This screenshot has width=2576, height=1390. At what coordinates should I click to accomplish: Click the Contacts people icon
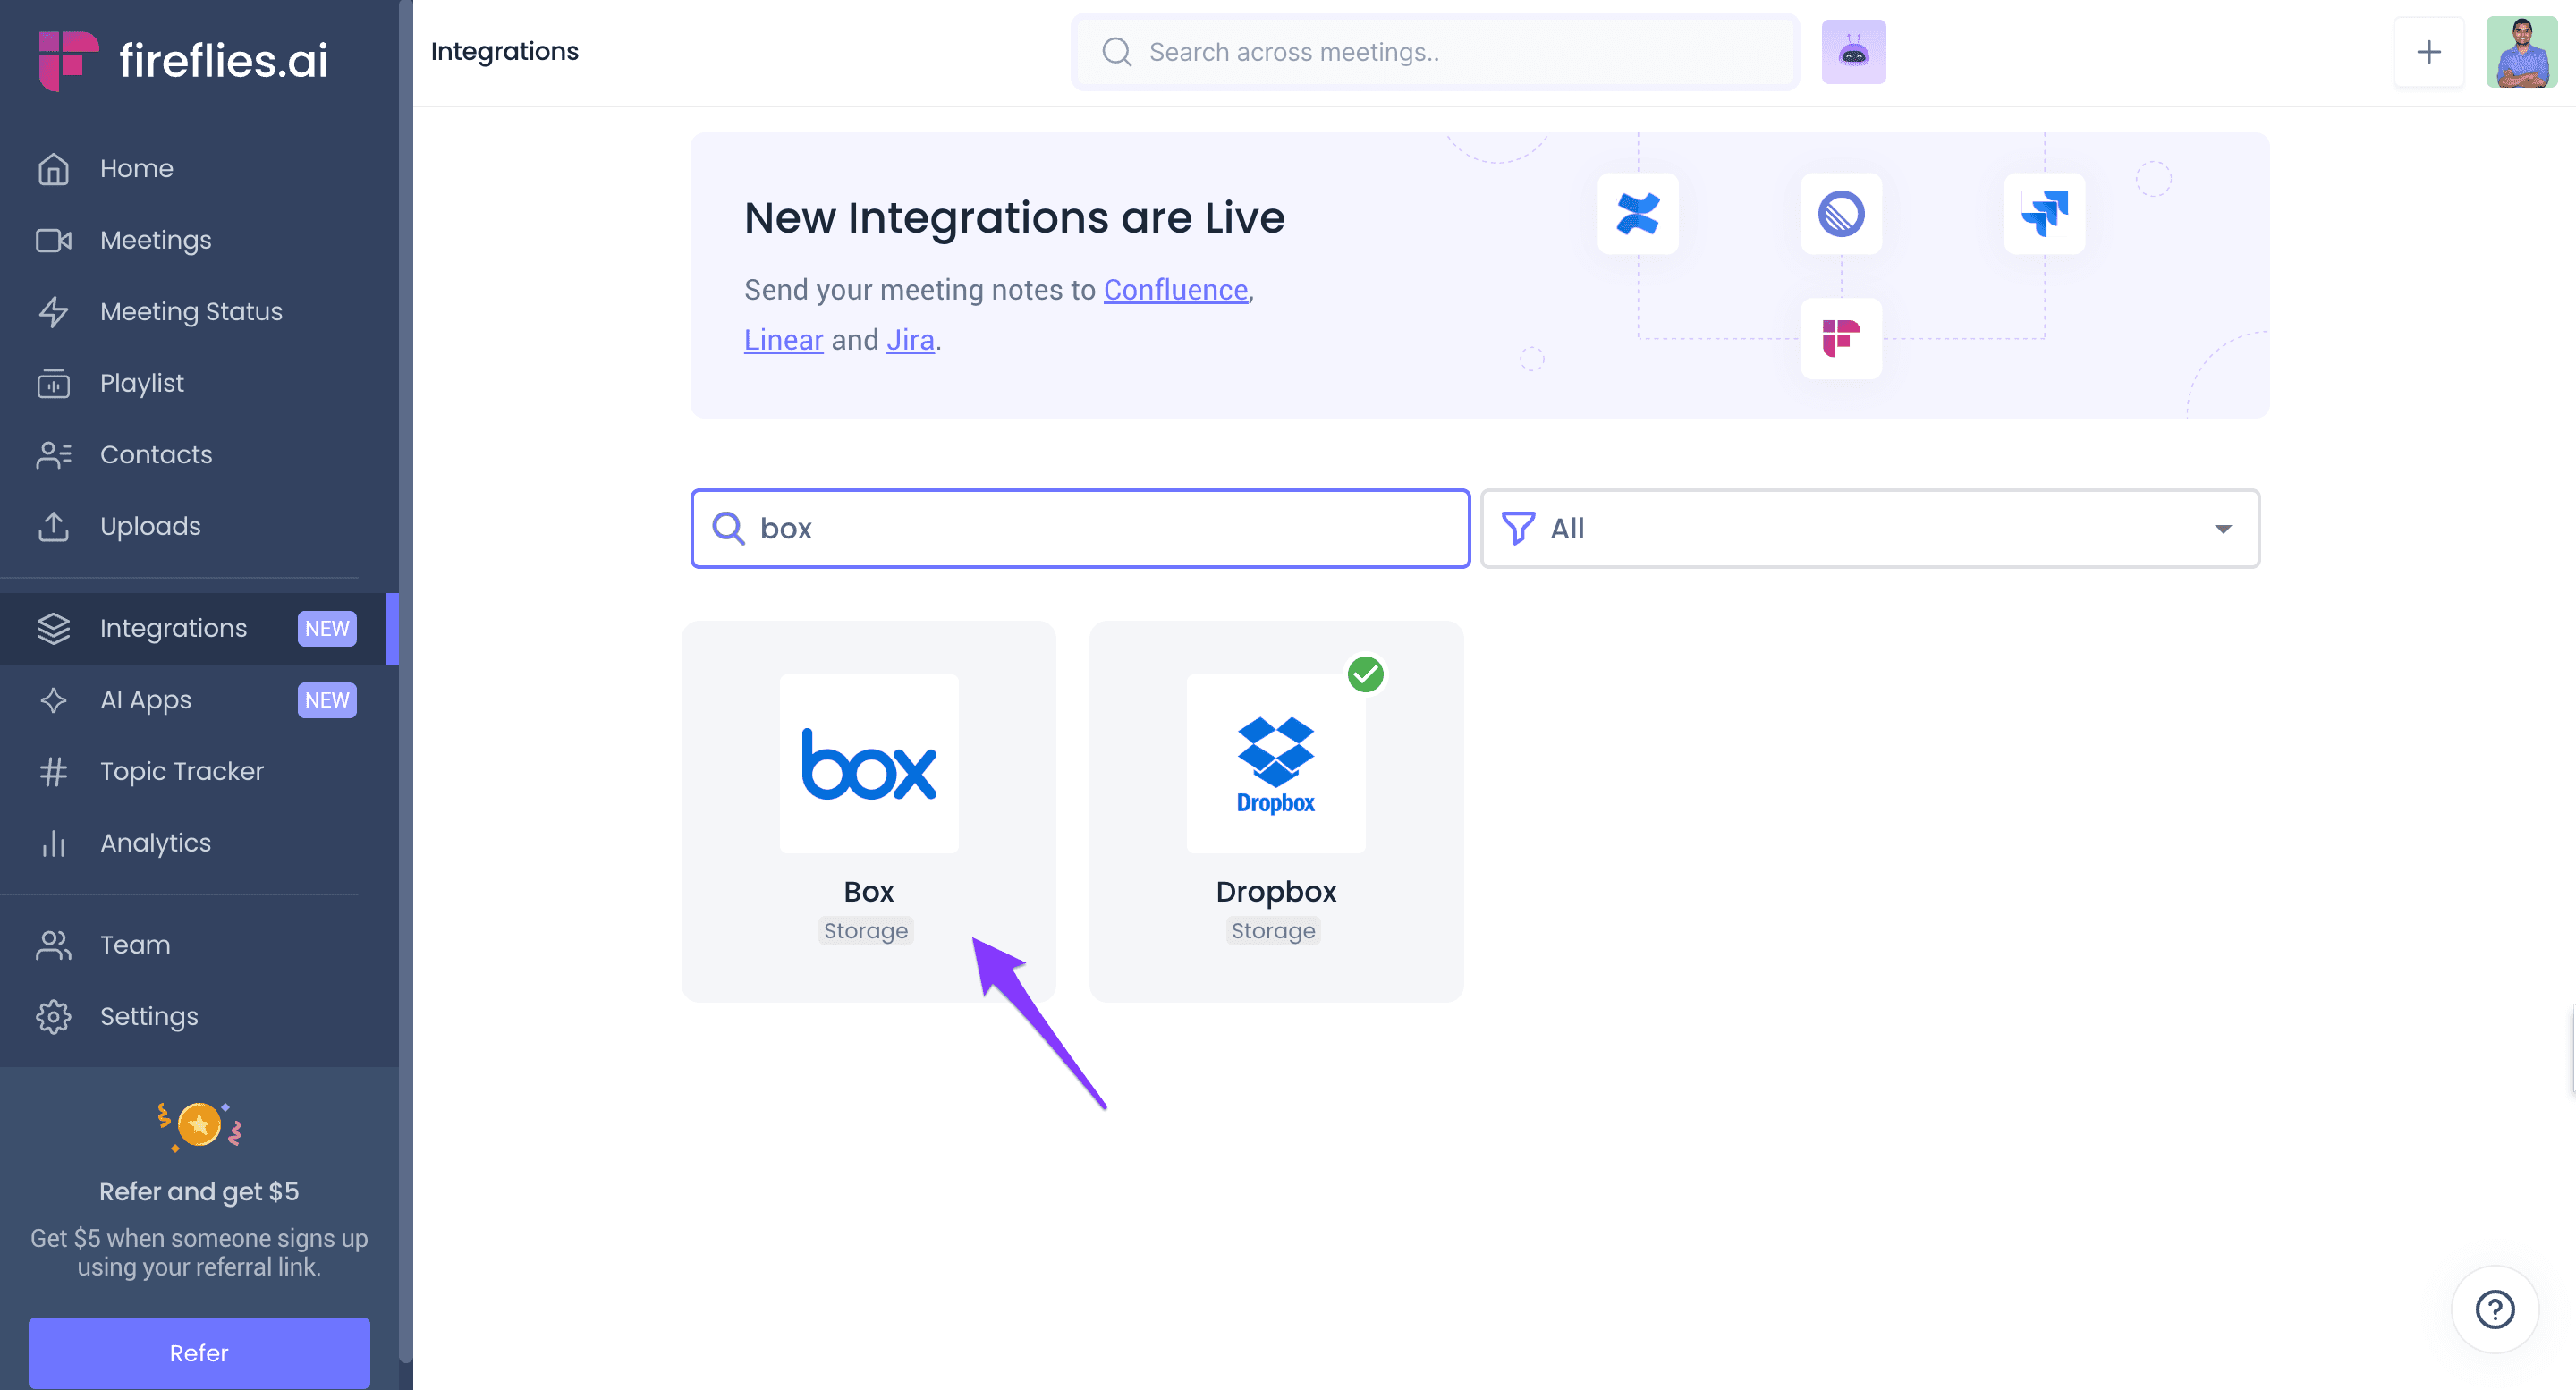tap(53, 454)
